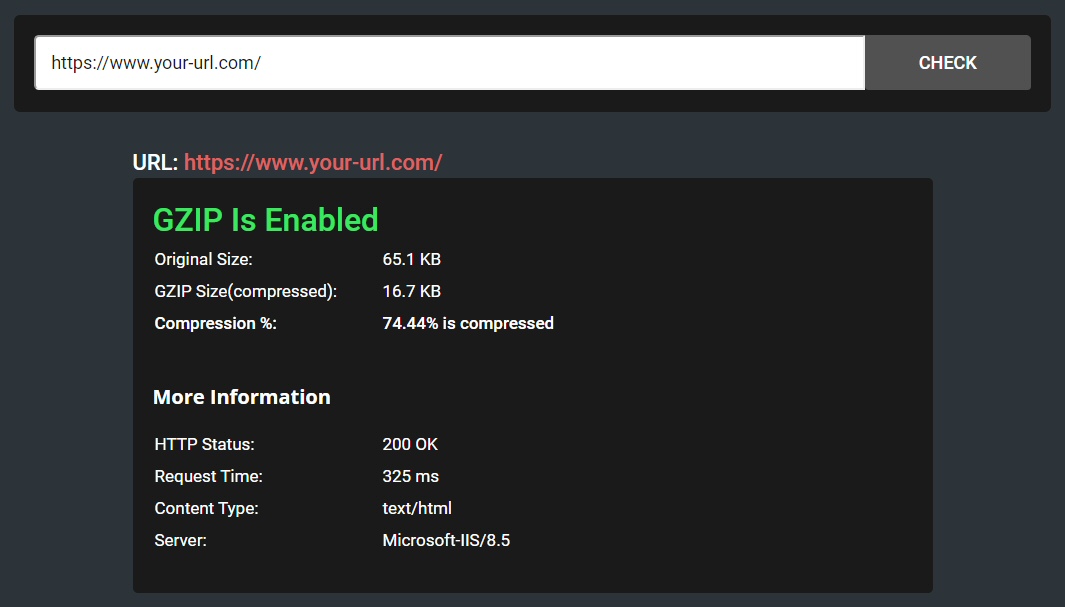Click the URL input field
This screenshot has height=607, width=1065.
click(449, 63)
